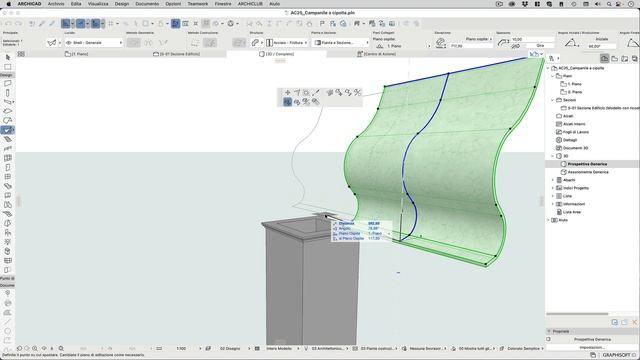640x360 pixels.
Task: Select the Marquee tool in the toolbox
Action: pyautogui.click(x=8, y=67)
